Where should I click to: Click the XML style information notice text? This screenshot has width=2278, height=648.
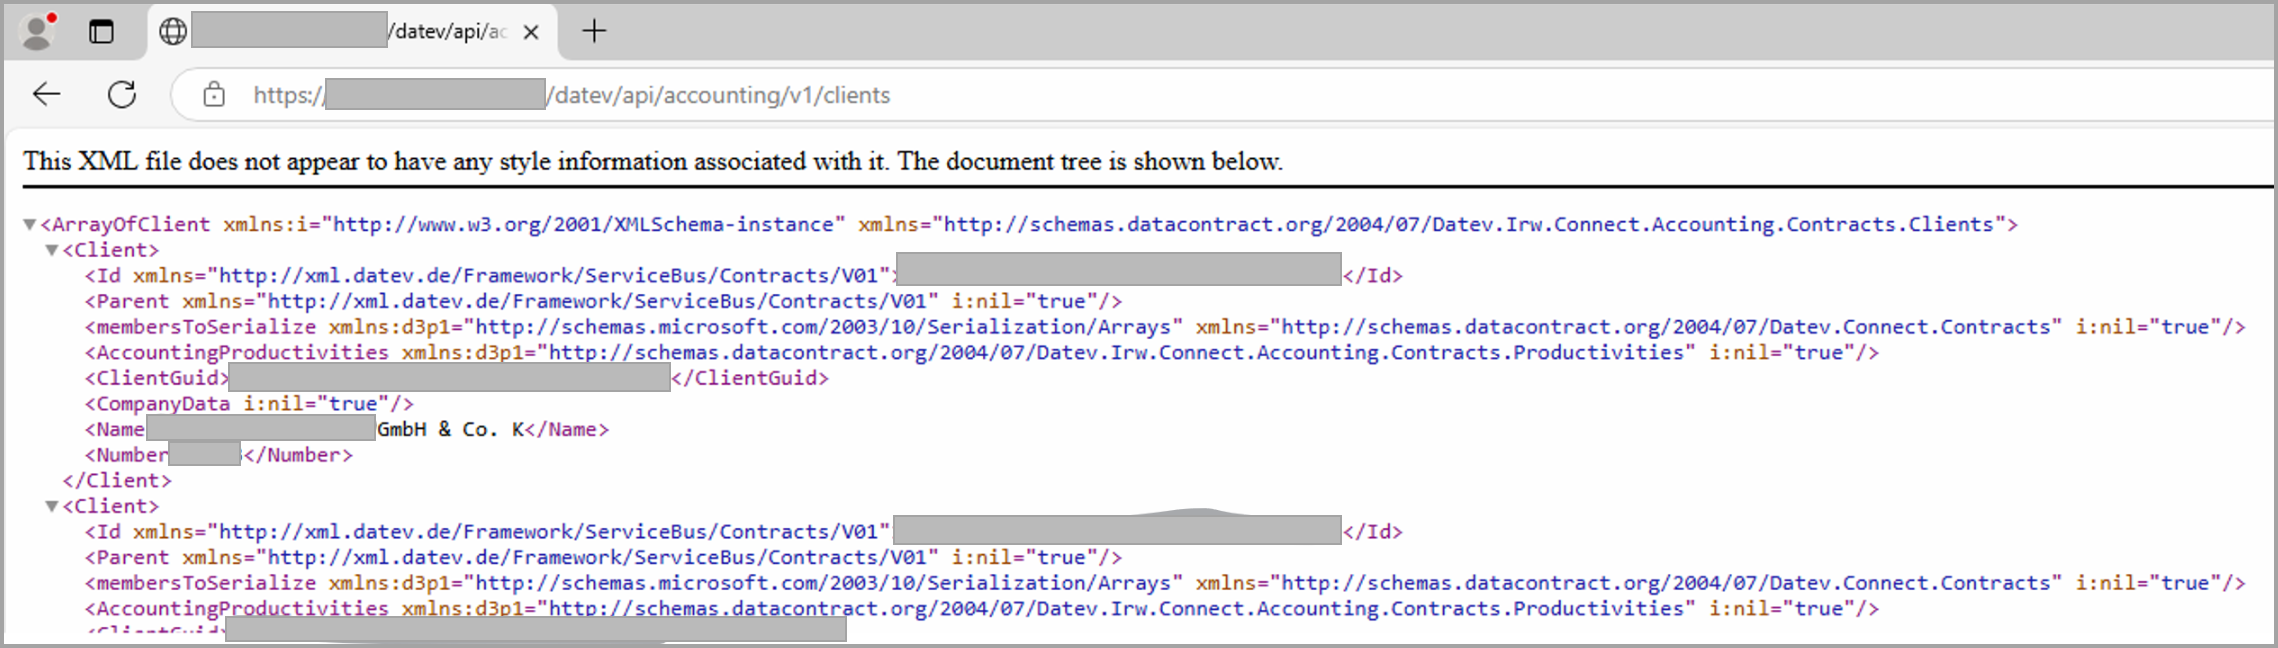[x=652, y=162]
